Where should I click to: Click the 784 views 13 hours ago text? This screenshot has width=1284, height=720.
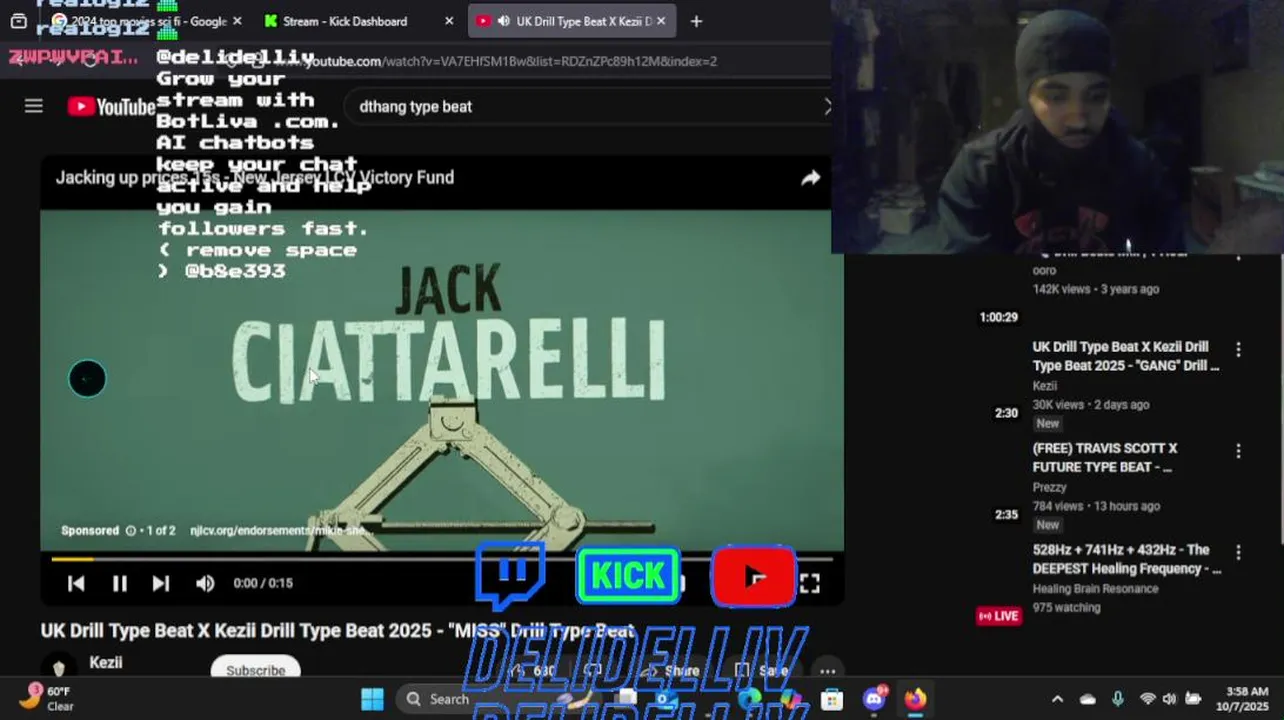(1096, 506)
